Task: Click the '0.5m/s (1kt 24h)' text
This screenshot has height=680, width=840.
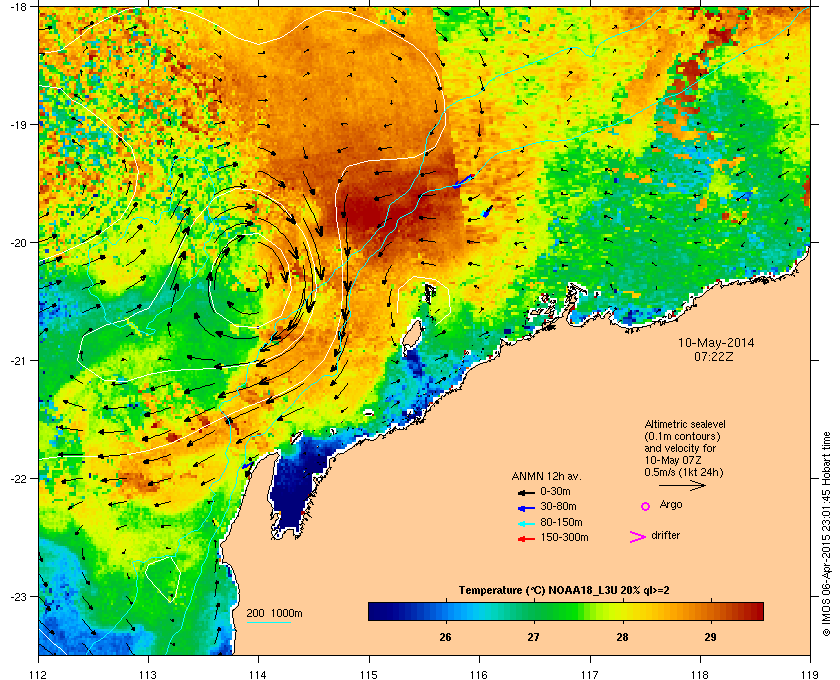Action: pos(684,473)
